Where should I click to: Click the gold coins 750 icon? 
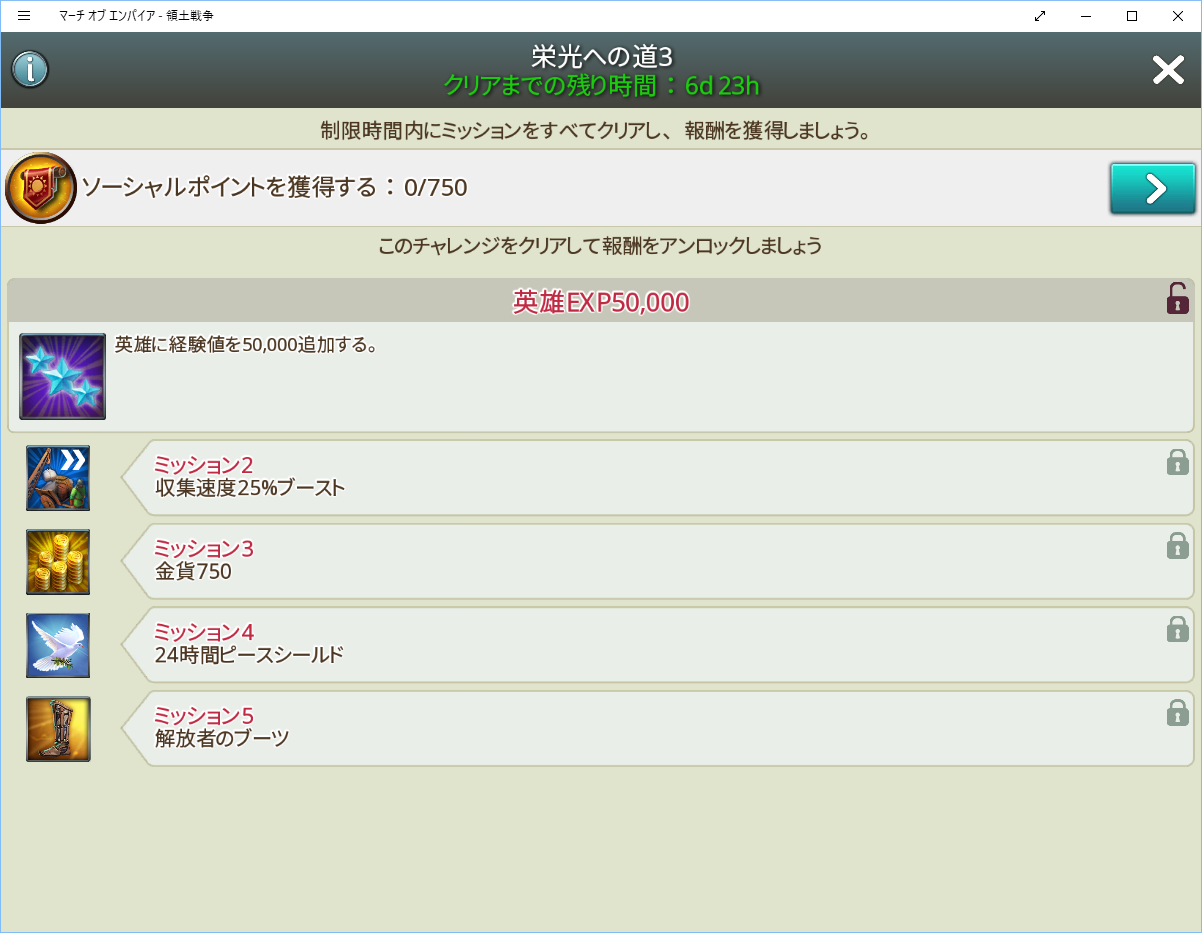[x=58, y=562]
